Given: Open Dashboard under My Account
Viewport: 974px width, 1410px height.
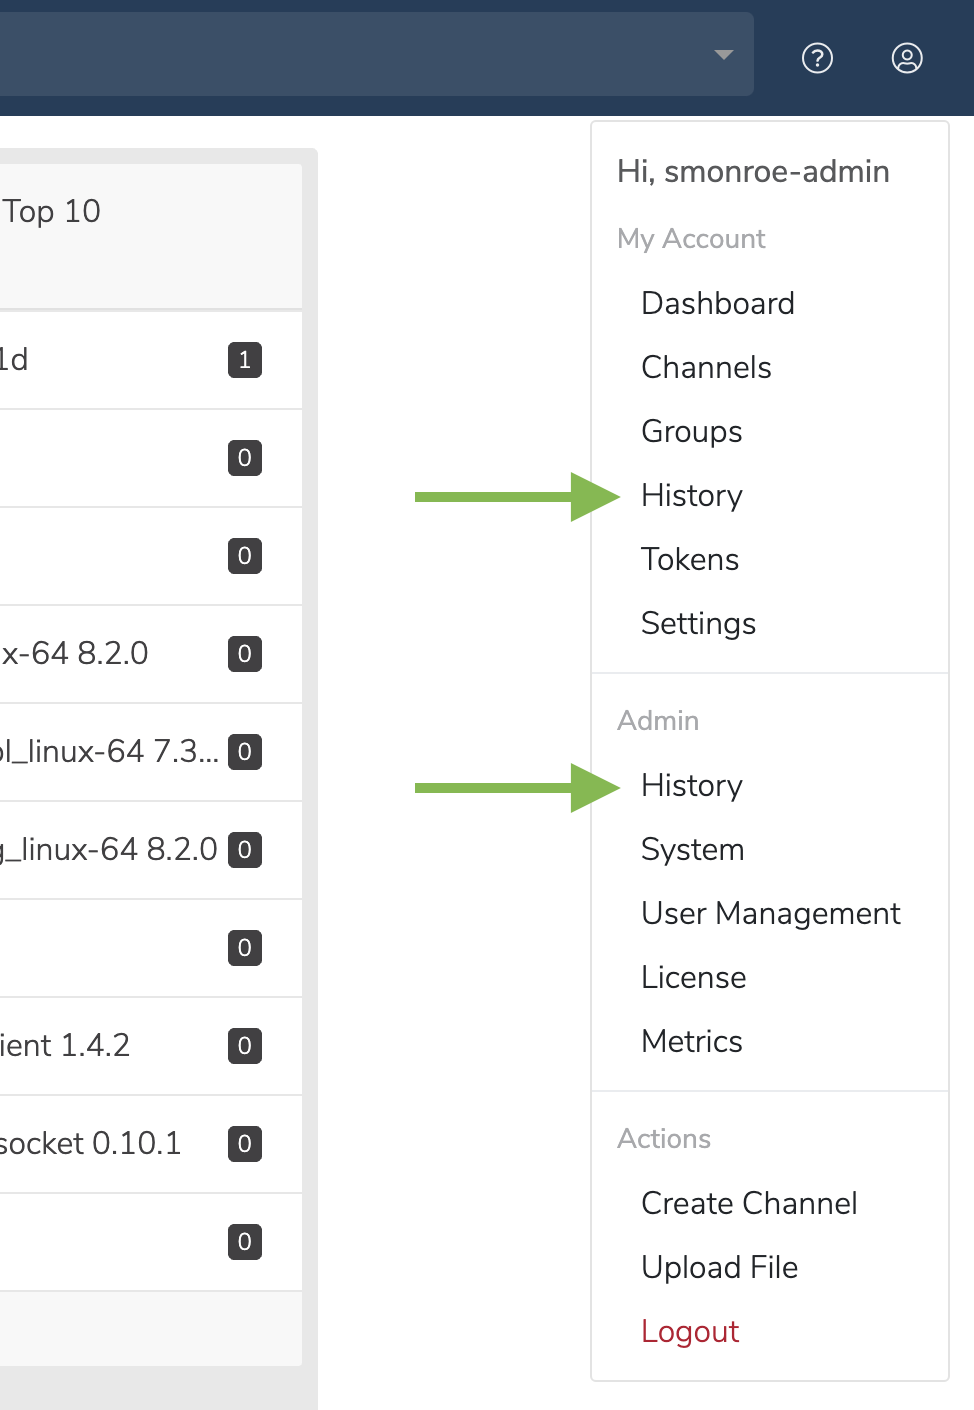Looking at the screenshot, I should (718, 303).
